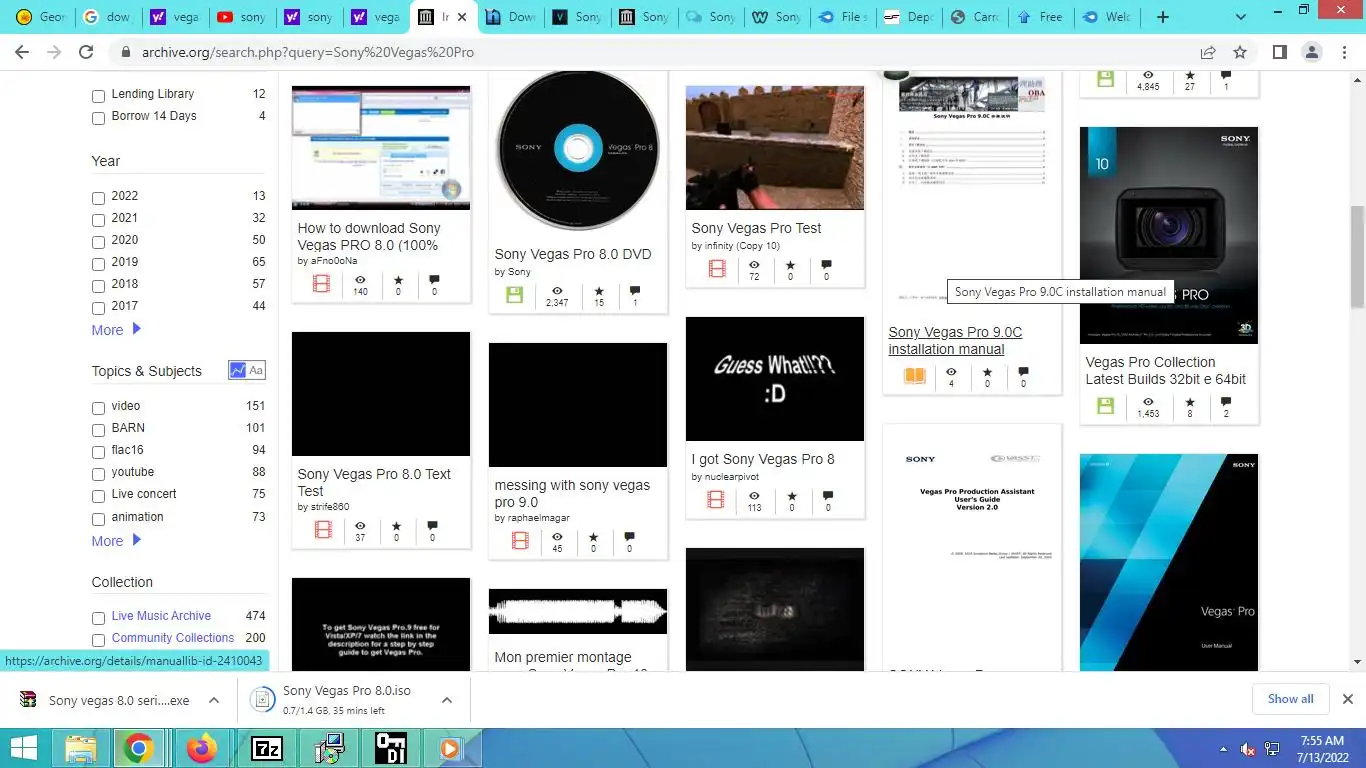Click the reviews comment icon under Sony Vegas Pro Test
The image size is (1366, 768).
tap(826, 265)
